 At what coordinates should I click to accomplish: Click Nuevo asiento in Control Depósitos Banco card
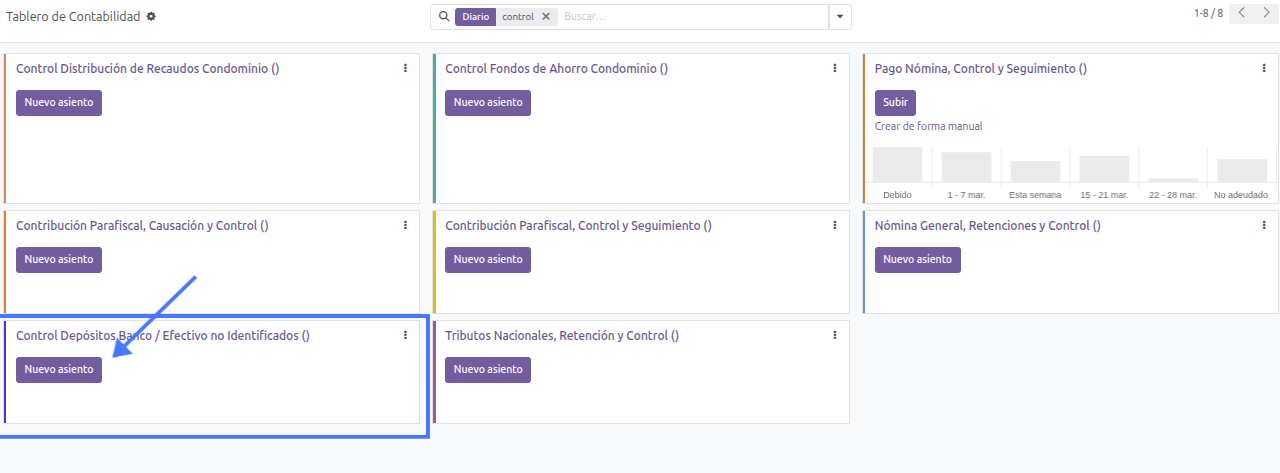pyautogui.click(x=59, y=369)
